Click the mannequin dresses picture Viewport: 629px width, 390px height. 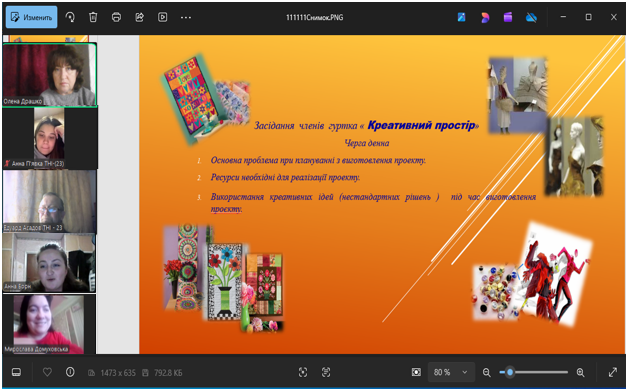[575, 156]
